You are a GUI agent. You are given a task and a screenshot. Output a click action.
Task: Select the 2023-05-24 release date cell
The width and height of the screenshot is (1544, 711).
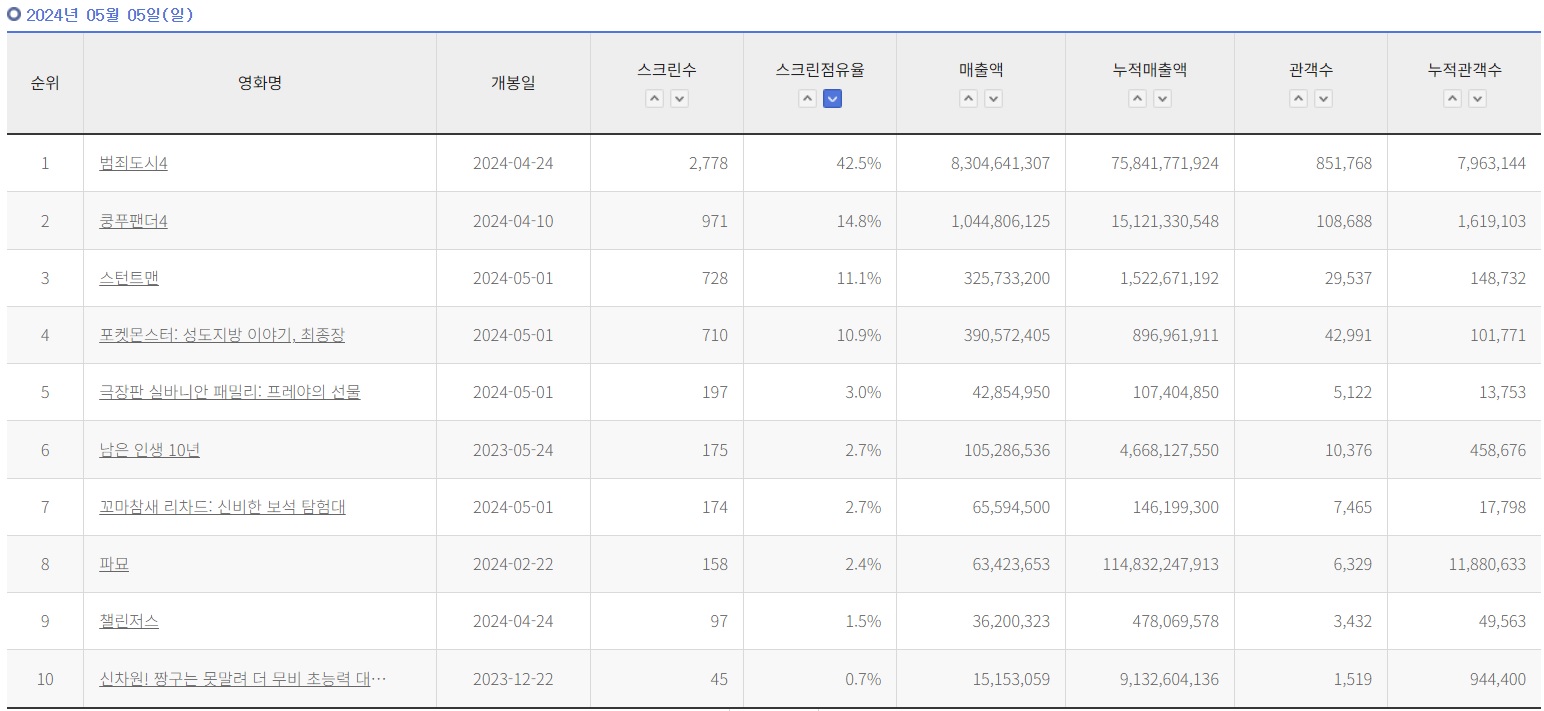pos(513,450)
